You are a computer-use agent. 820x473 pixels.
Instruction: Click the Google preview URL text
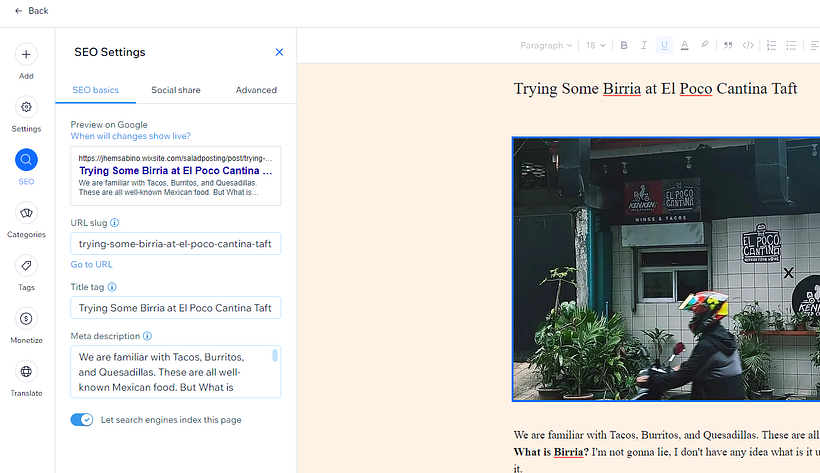(x=175, y=158)
